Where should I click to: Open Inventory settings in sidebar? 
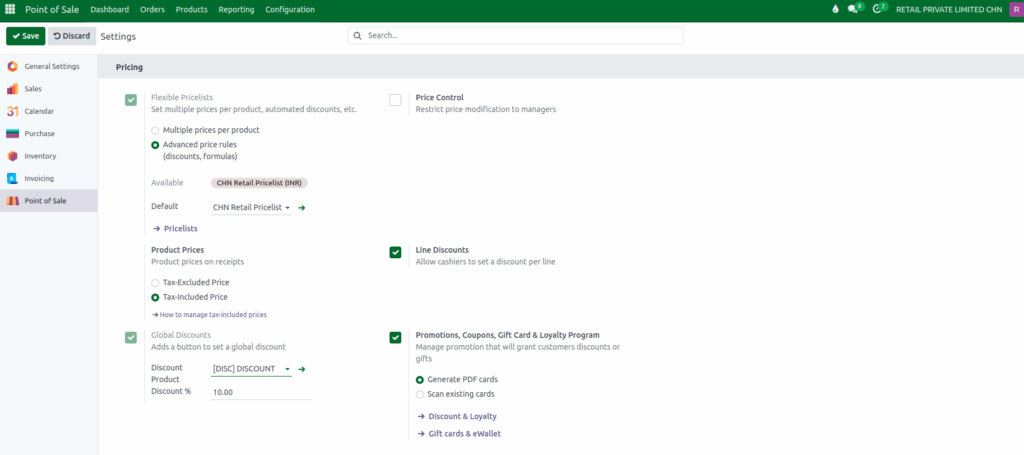coord(40,156)
